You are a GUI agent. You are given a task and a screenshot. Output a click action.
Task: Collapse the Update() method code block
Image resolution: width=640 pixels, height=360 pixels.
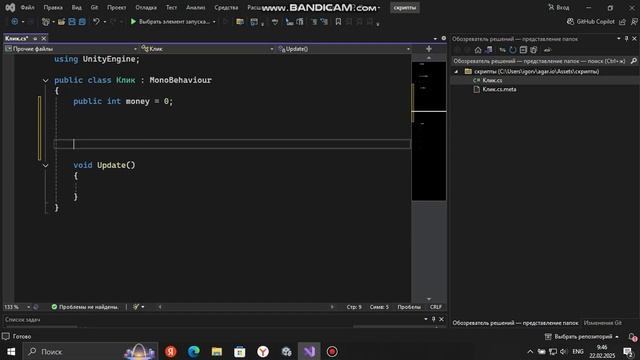[x=46, y=165]
